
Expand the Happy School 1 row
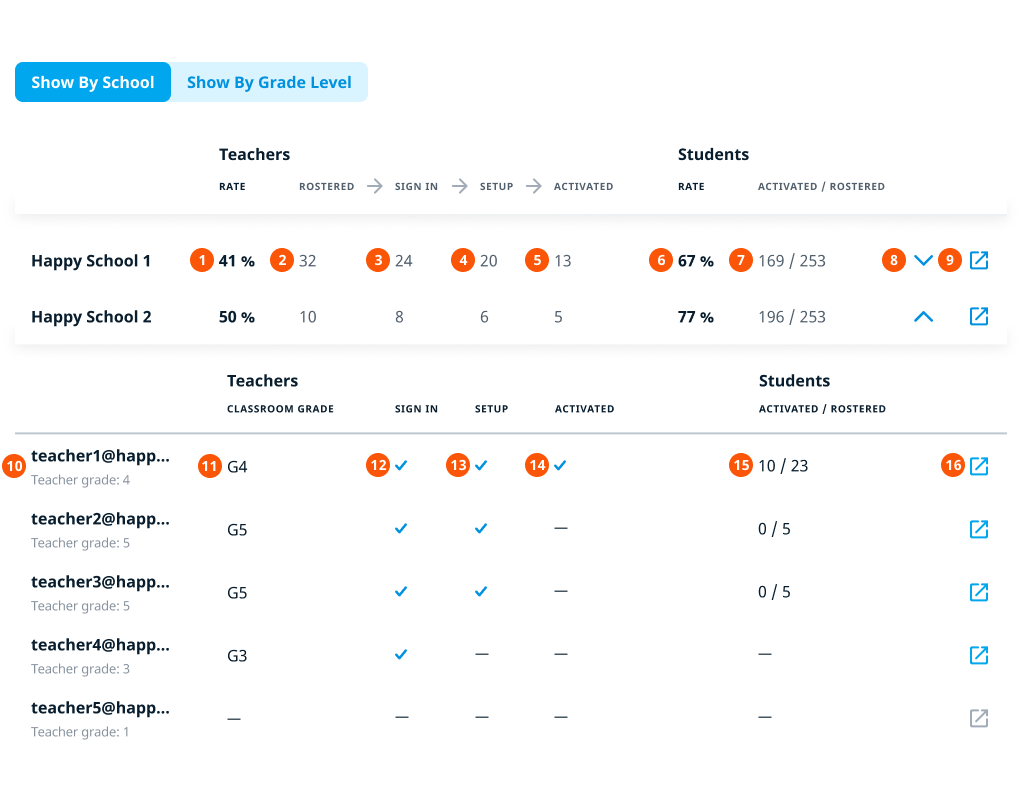point(924,261)
